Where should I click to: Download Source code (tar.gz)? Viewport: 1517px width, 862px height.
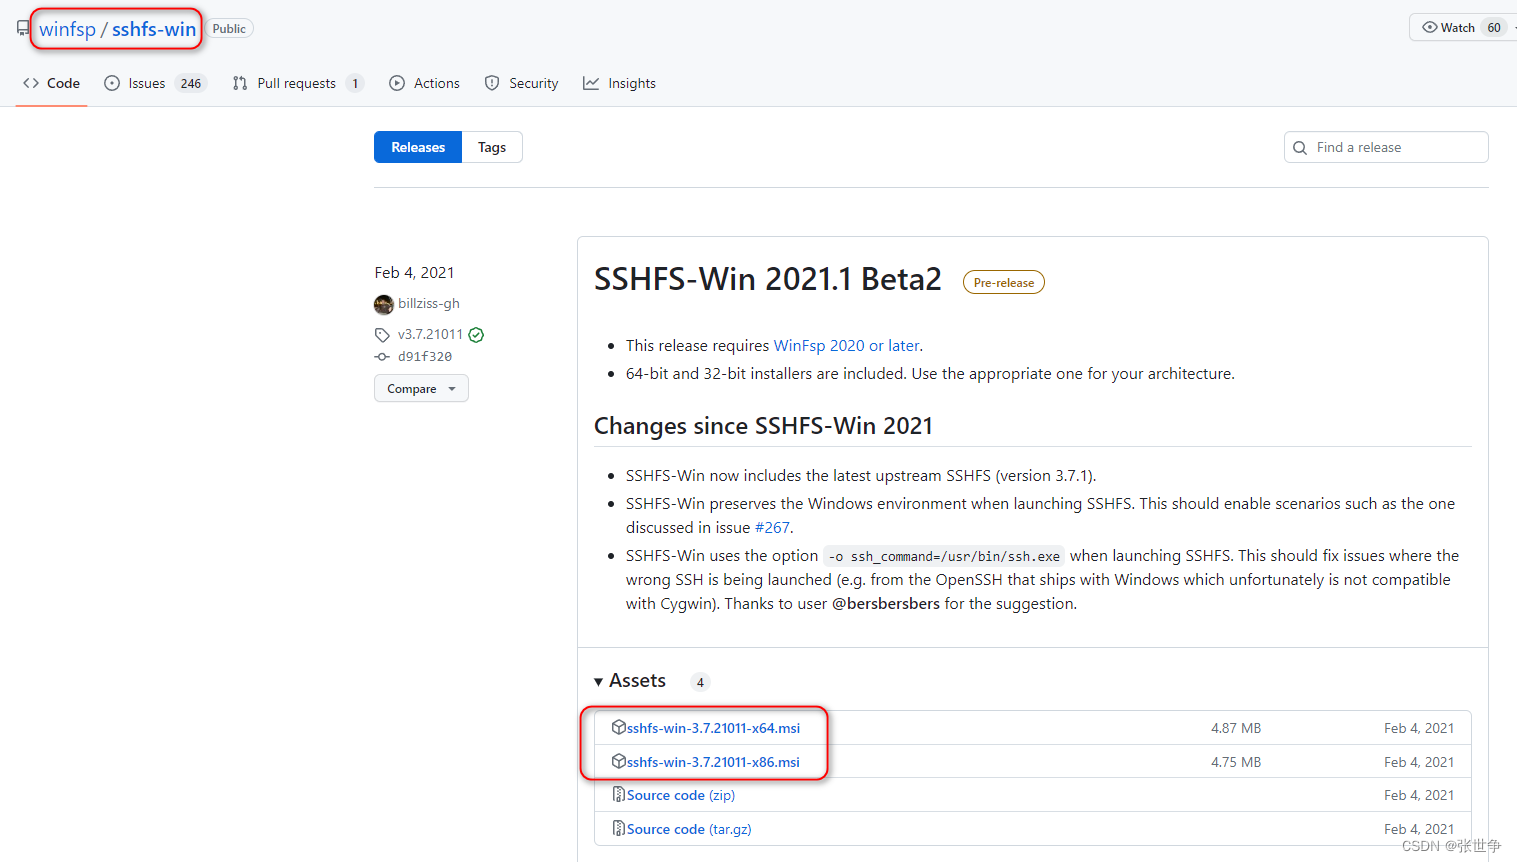coord(689,829)
